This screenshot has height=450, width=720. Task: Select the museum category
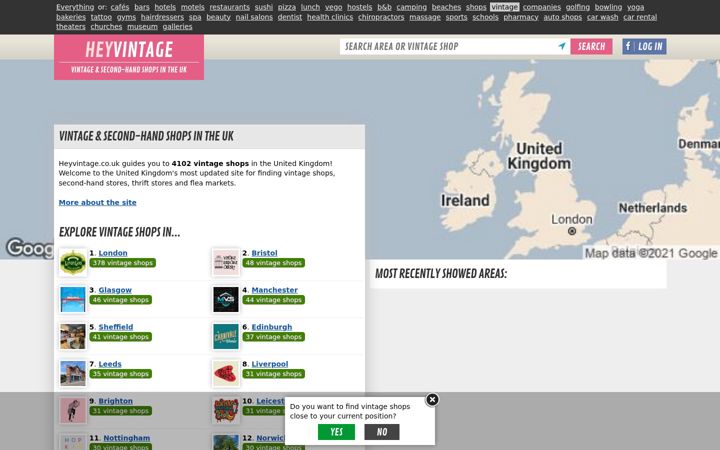pos(142,27)
